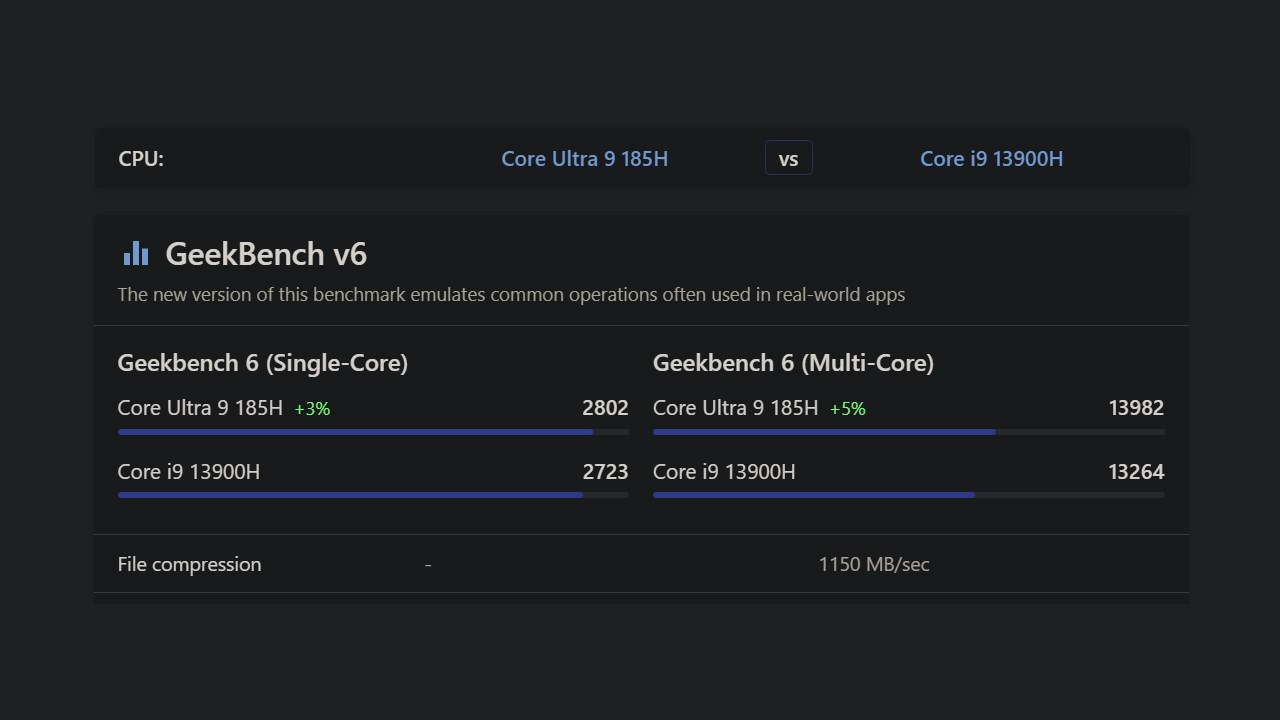Click the File compression row label

coord(189,564)
